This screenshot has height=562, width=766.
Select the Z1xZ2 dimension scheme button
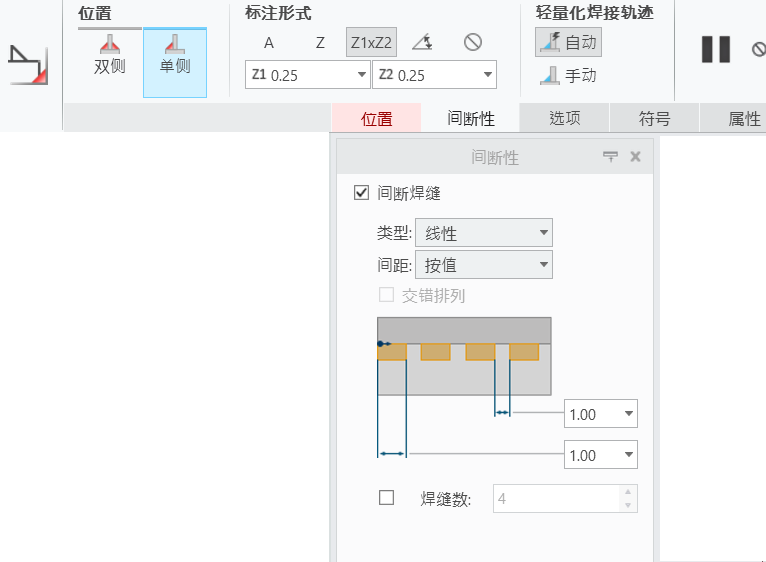point(371,42)
